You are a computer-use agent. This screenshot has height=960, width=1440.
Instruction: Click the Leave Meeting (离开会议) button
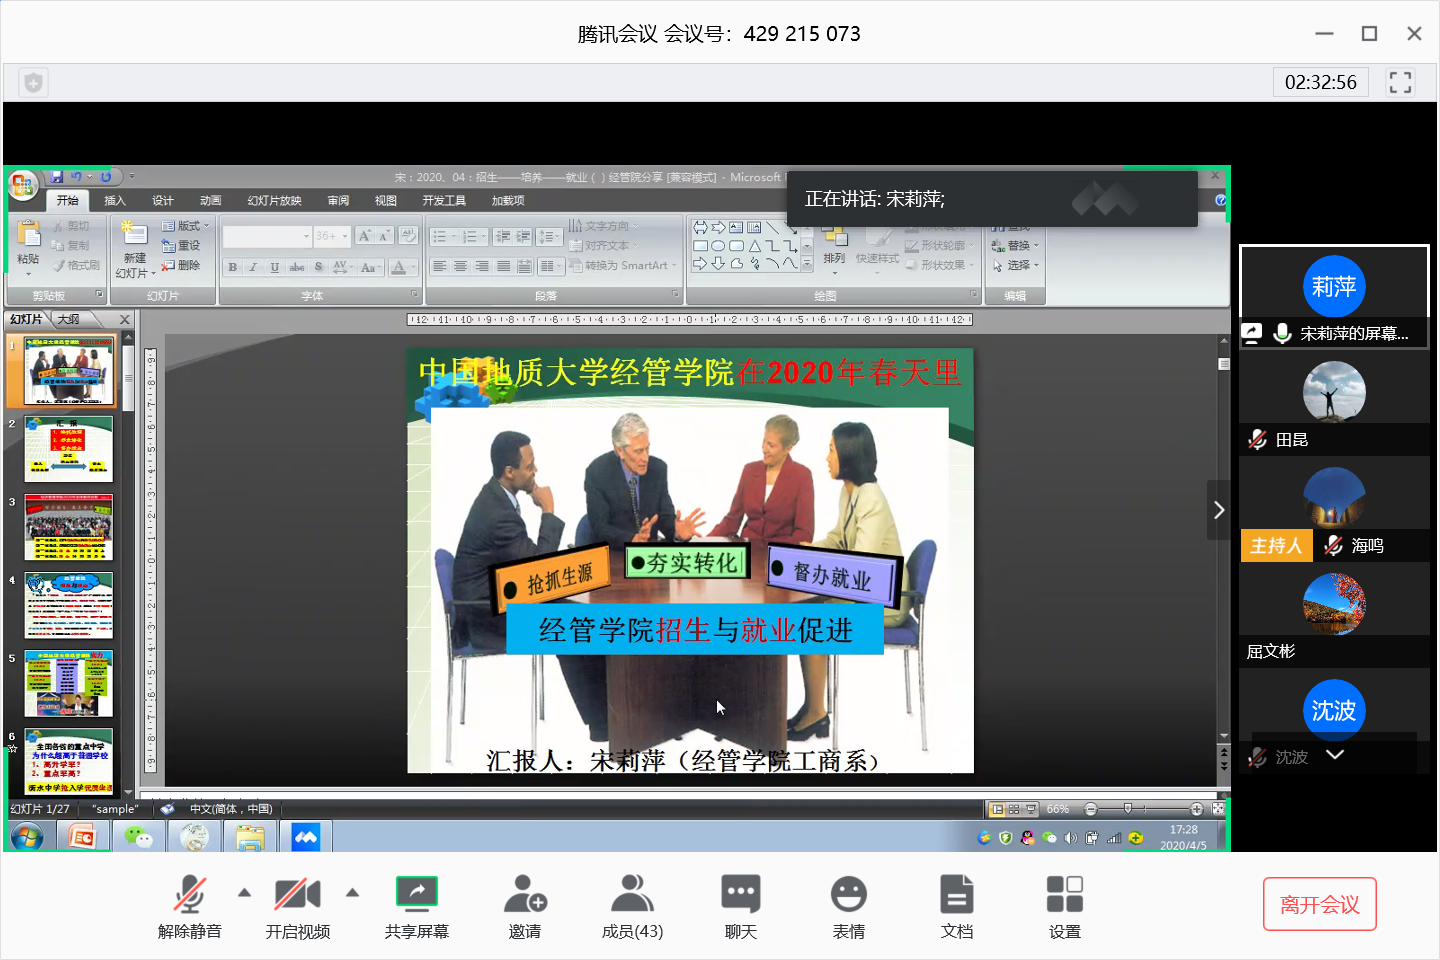click(x=1319, y=904)
